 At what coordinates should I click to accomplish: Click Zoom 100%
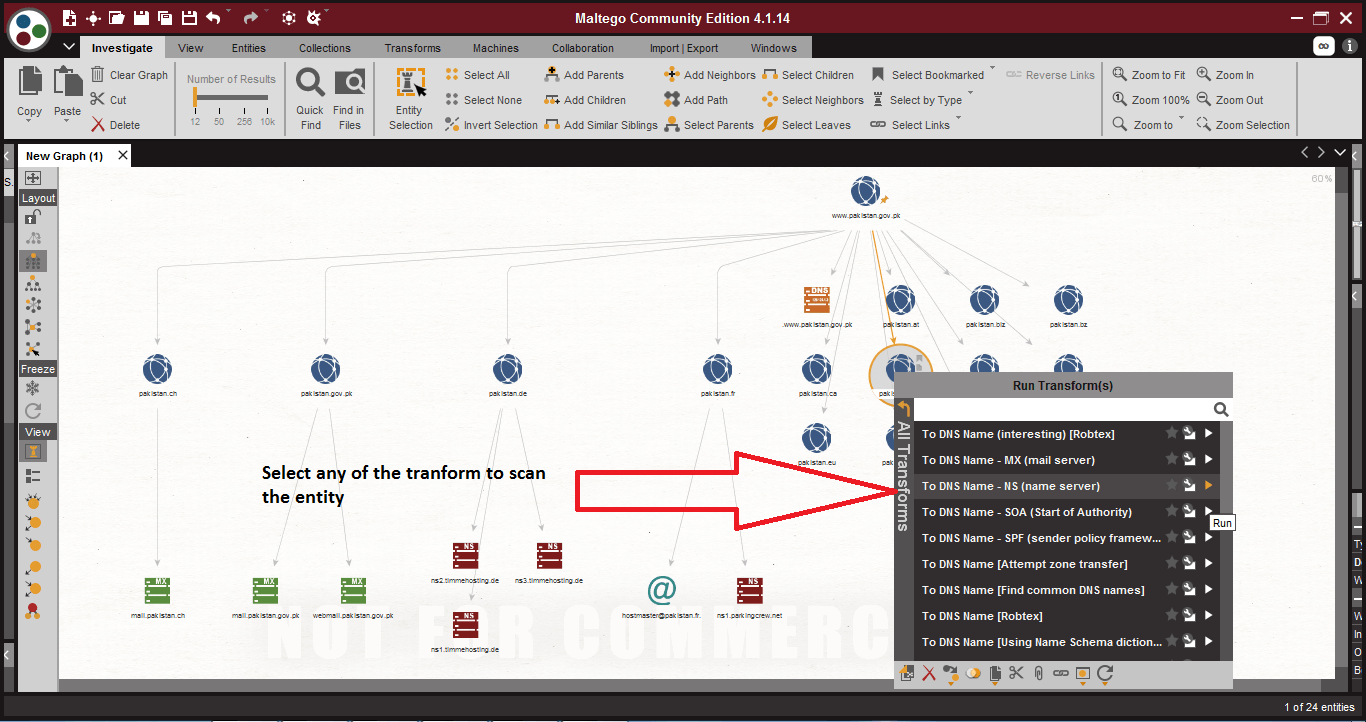pyautogui.click(x=1151, y=100)
